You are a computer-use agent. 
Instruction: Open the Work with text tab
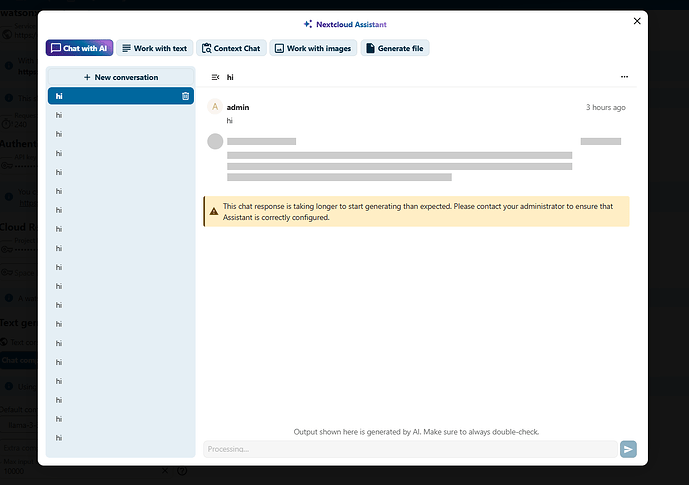click(x=154, y=48)
